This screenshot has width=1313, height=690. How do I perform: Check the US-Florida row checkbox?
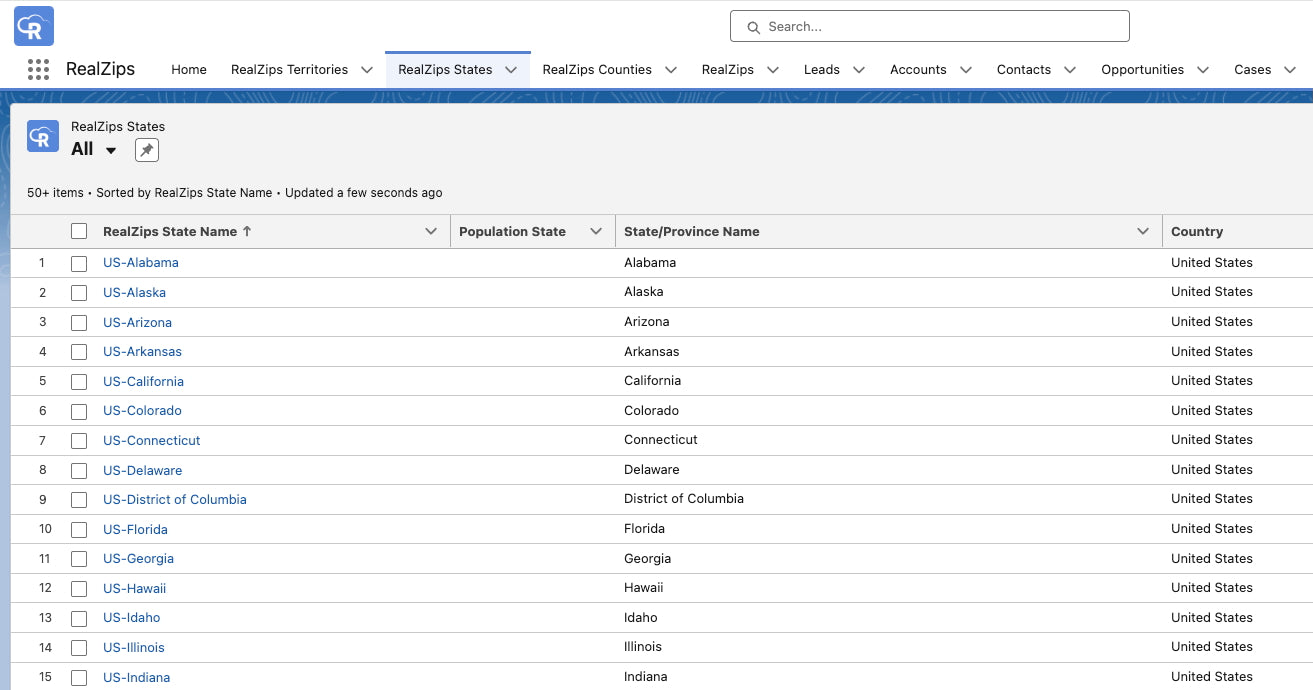(x=79, y=530)
